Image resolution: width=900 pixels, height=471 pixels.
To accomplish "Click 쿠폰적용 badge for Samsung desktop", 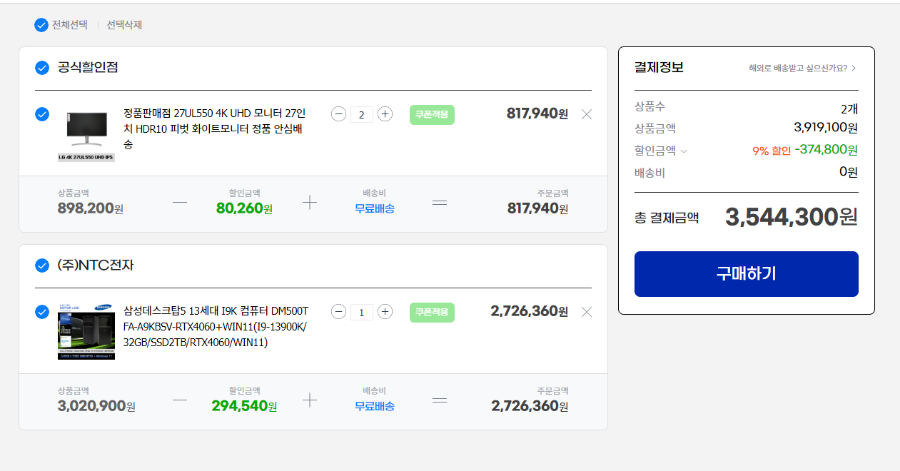I will (432, 312).
